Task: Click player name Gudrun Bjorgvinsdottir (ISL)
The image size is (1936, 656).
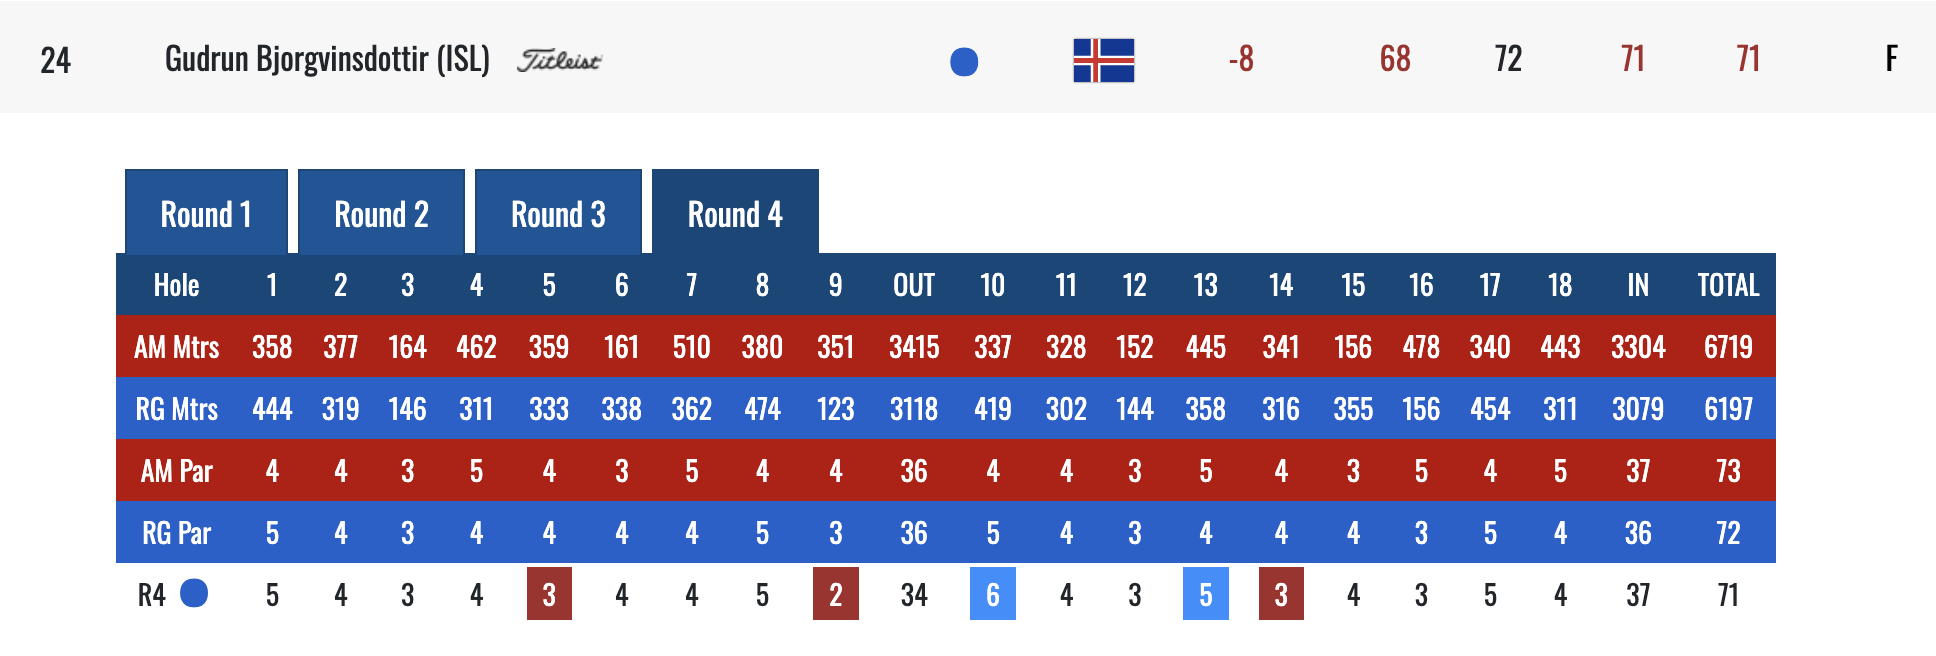Action: [x=327, y=60]
